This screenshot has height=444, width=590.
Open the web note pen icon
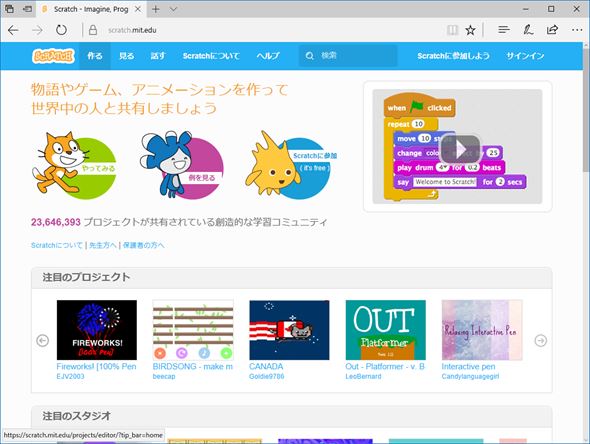(x=528, y=30)
